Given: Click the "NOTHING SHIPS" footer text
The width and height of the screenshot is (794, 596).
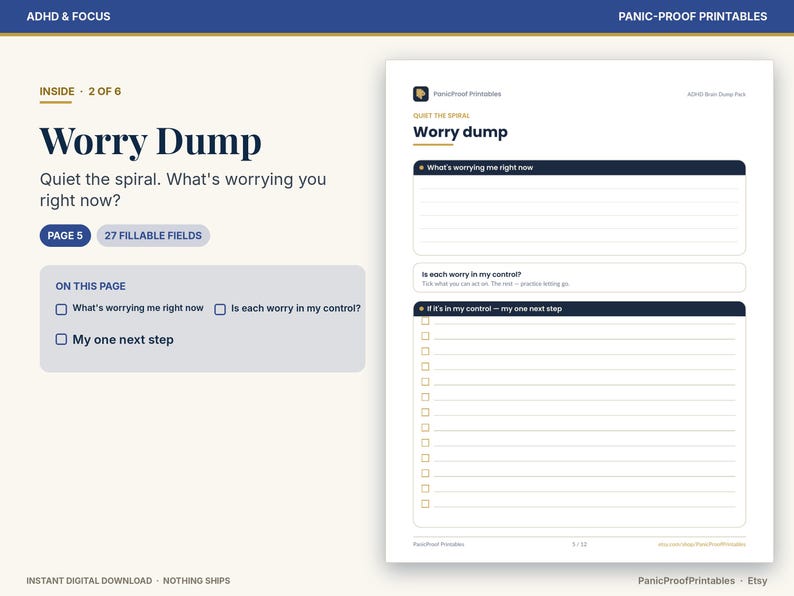Looking at the screenshot, I should (x=196, y=581).
